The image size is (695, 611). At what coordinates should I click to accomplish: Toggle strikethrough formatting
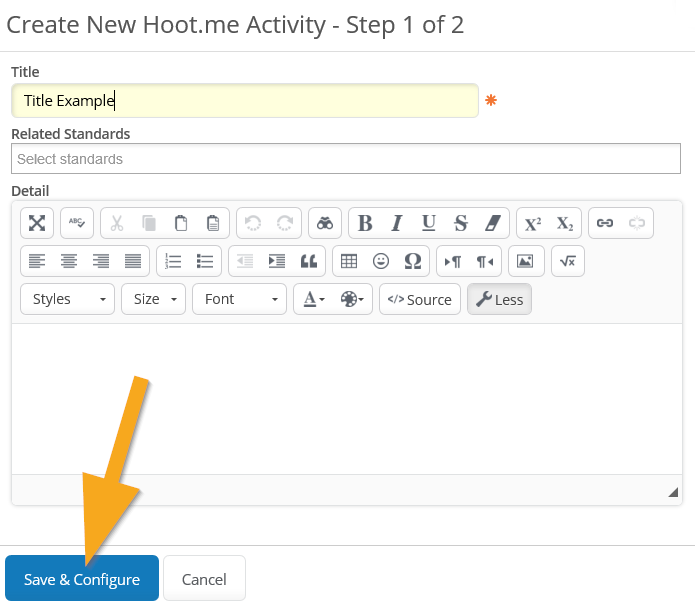(x=461, y=223)
